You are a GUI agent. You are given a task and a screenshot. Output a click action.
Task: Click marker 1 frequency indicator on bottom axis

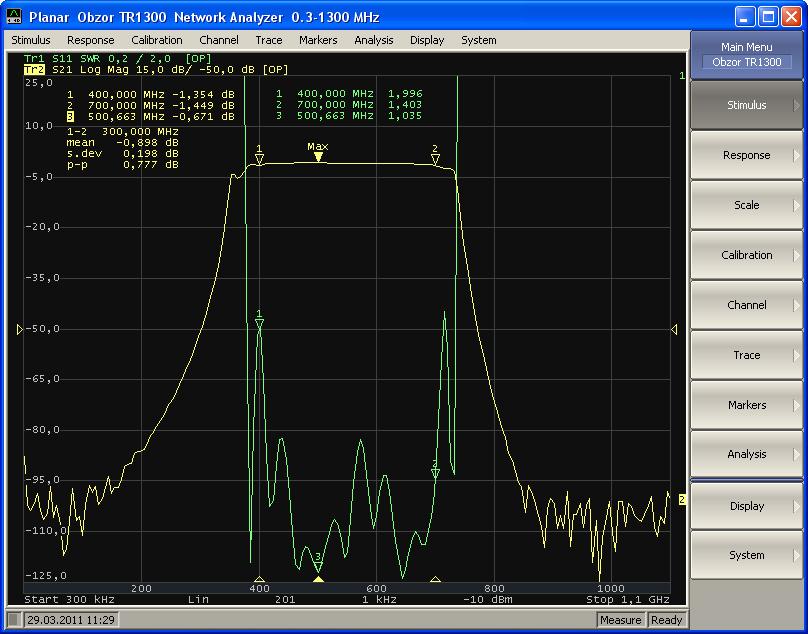coord(259,579)
